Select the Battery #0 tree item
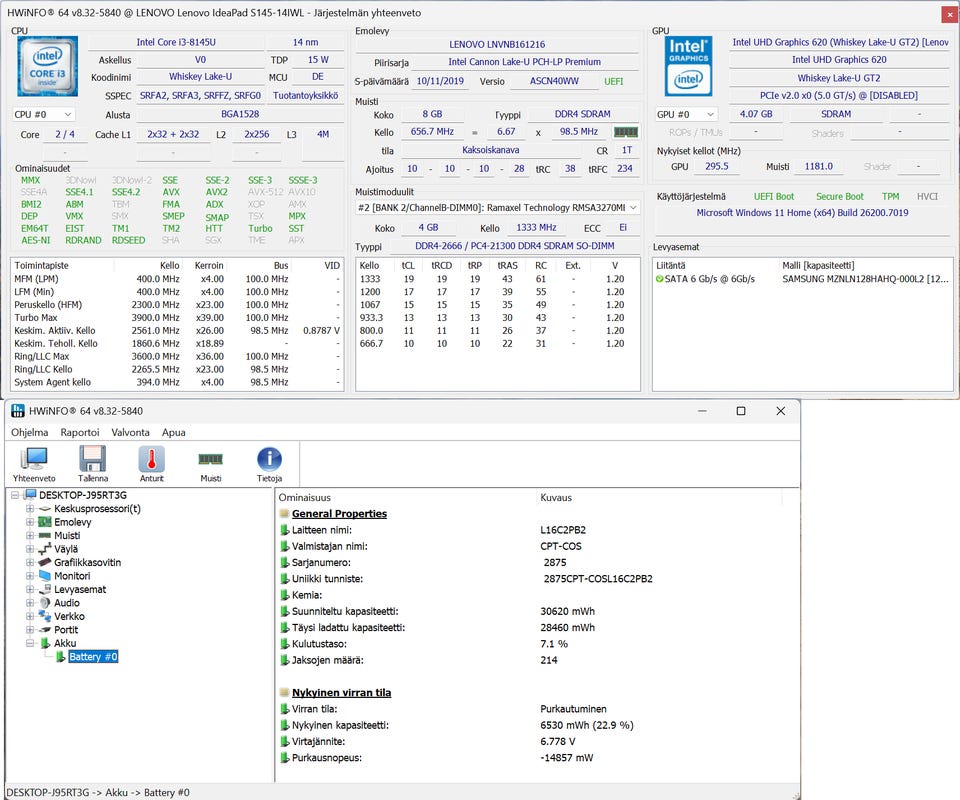The width and height of the screenshot is (960, 800). (93, 657)
